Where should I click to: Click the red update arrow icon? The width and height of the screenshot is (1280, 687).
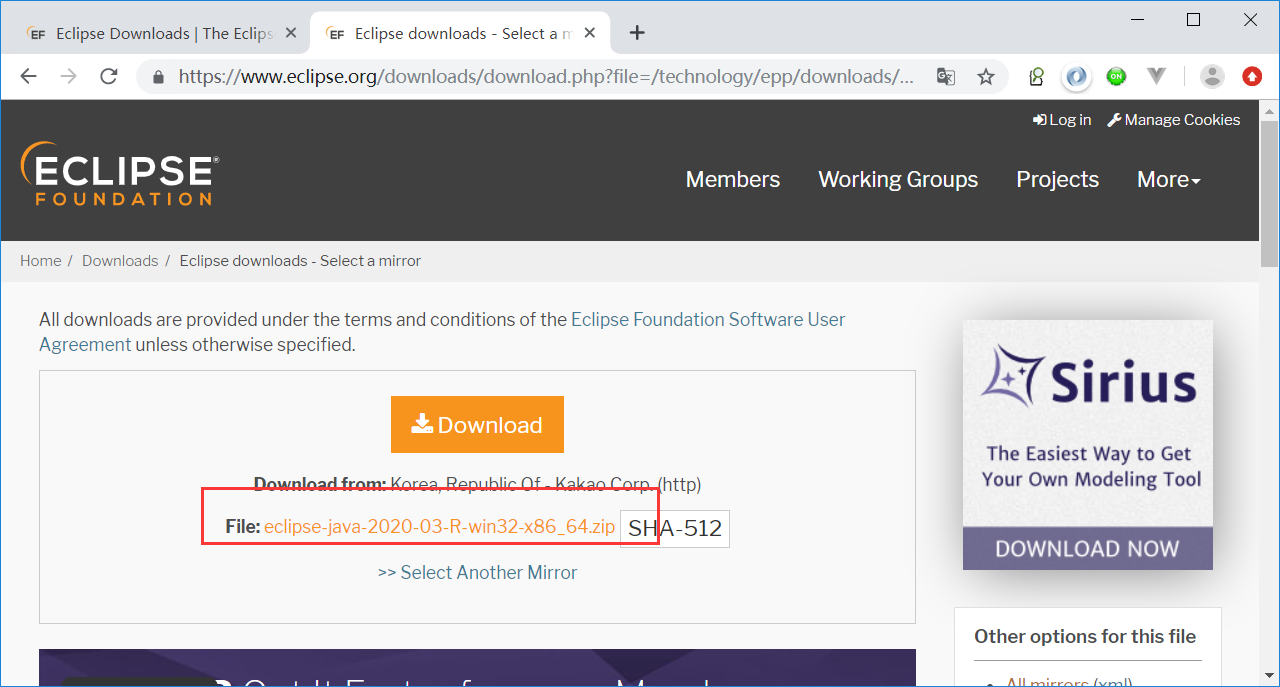[x=1252, y=76]
